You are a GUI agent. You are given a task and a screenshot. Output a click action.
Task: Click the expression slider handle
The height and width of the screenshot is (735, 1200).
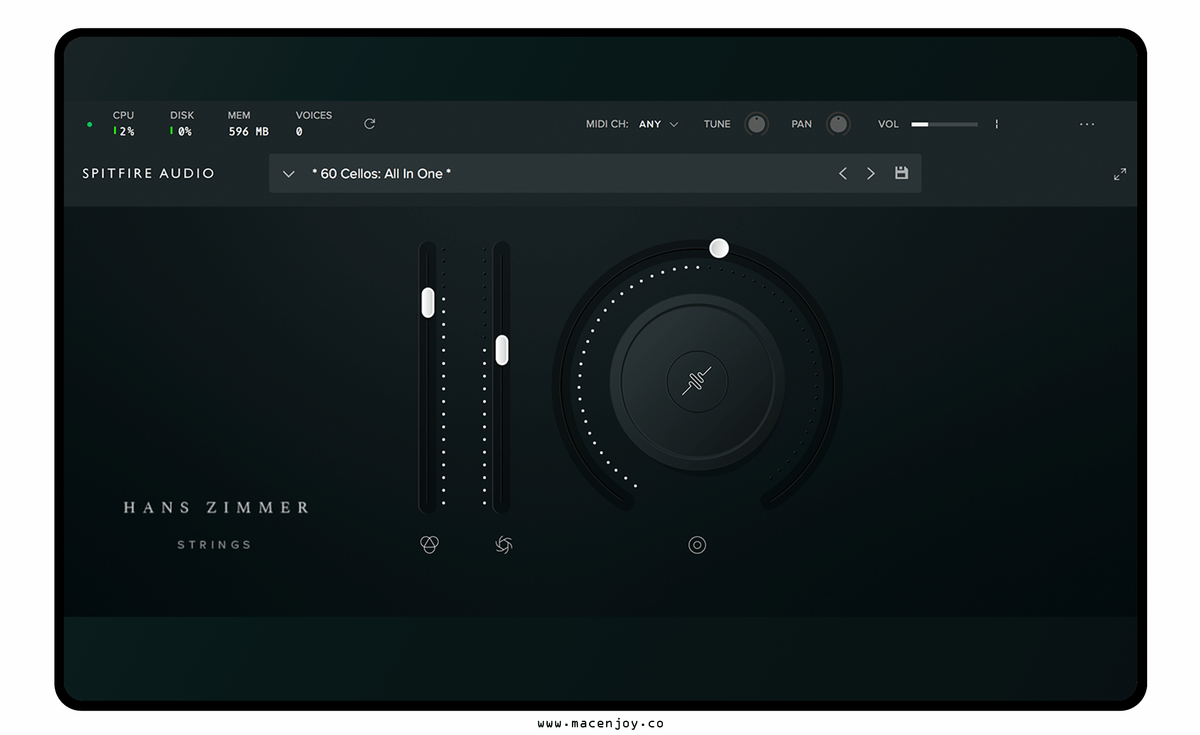[x=428, y=302]
